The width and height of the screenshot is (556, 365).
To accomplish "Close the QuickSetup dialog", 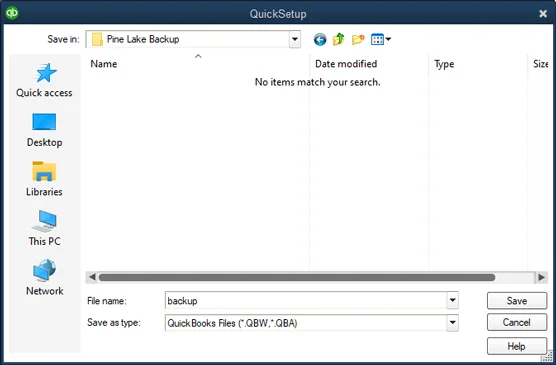I will point(543,13).
